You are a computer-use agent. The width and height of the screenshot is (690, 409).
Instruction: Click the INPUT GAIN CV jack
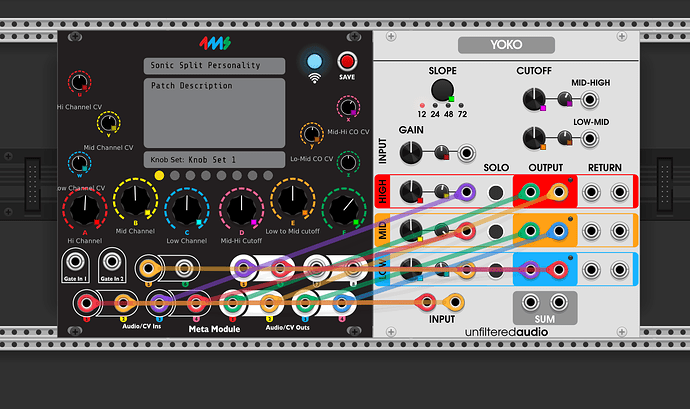(466, 153)
